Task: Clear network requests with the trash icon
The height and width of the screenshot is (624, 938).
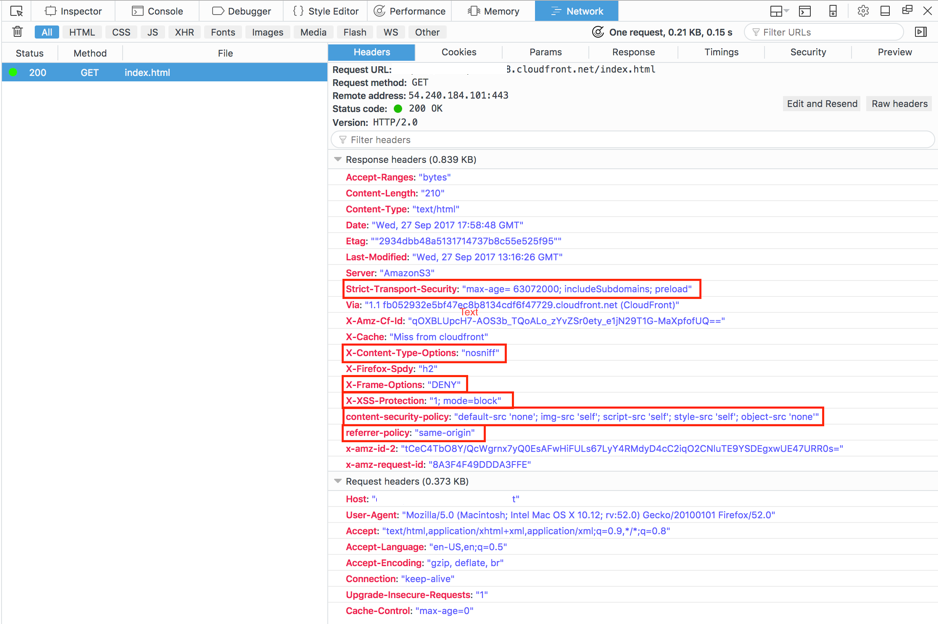Action: pyautogui.click(x=17, y=31)
